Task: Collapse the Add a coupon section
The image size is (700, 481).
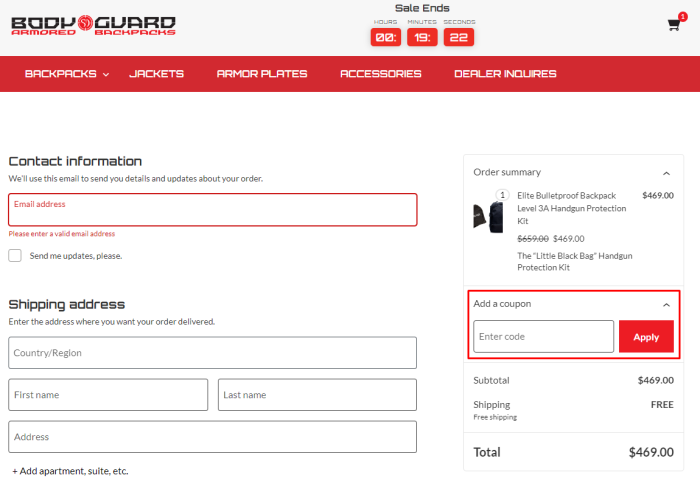Action: pyautogui.click(x=666, y=304)
